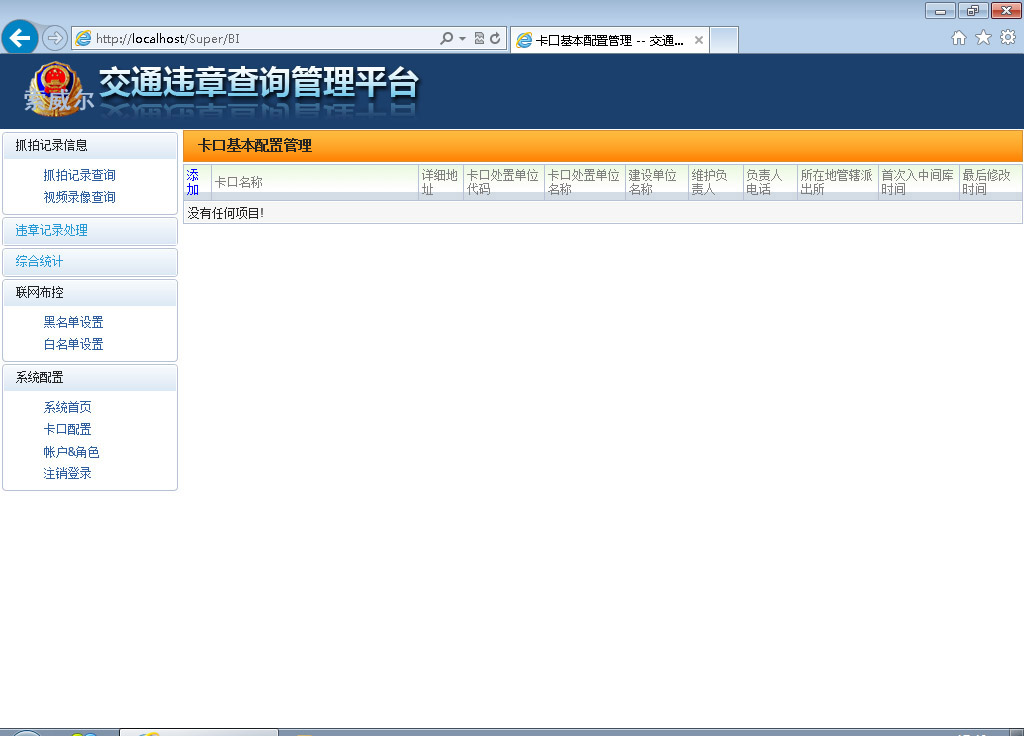Go to 卡口配置 in the sidebar
This screenshot has height=736, width=1024.
[x=68, y=429]
